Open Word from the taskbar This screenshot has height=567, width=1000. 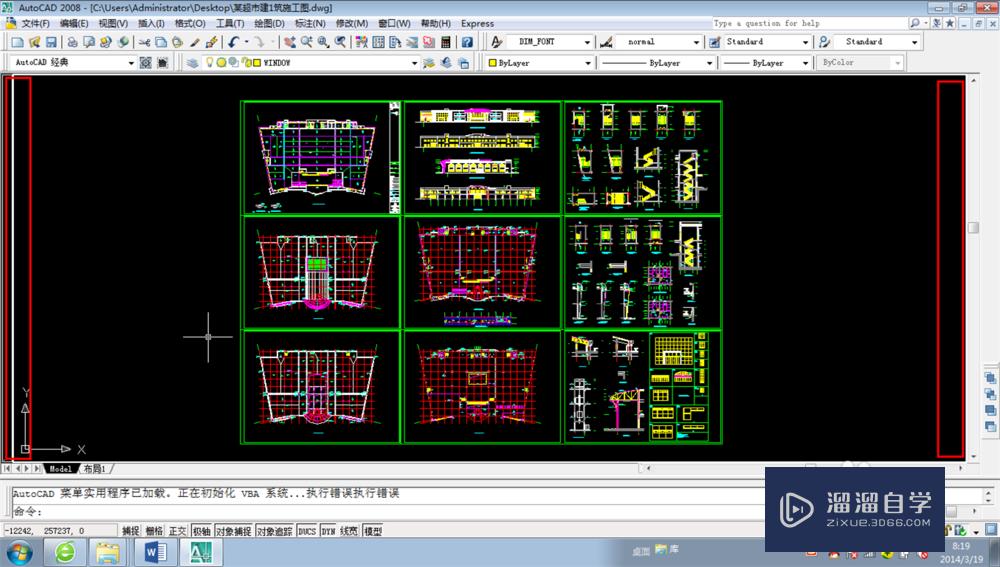click(x=155, y=552)
